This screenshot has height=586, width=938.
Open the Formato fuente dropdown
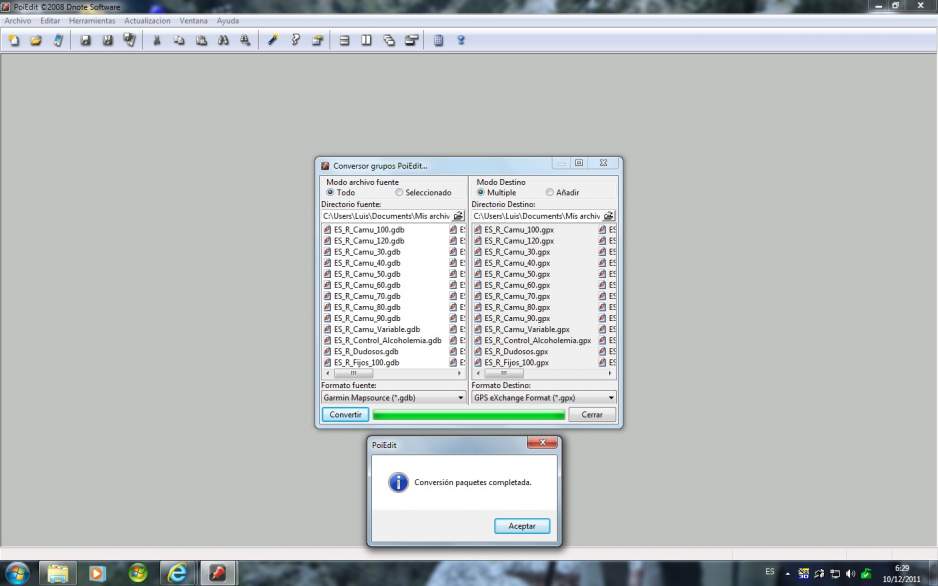pos(394,397)
